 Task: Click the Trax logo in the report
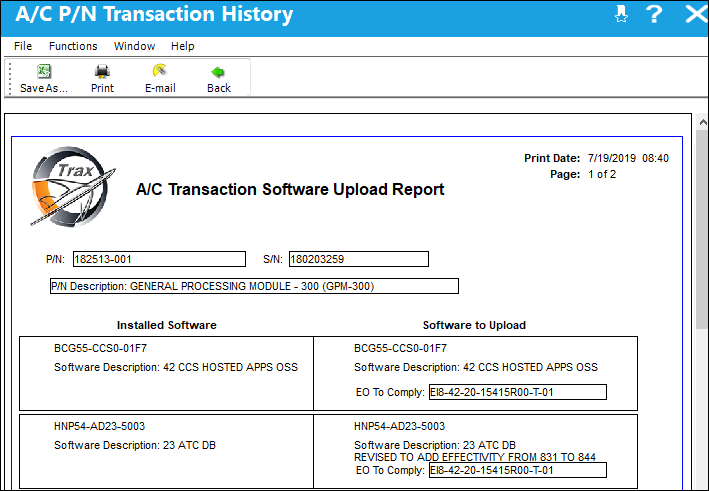click(x=72, y=186)
